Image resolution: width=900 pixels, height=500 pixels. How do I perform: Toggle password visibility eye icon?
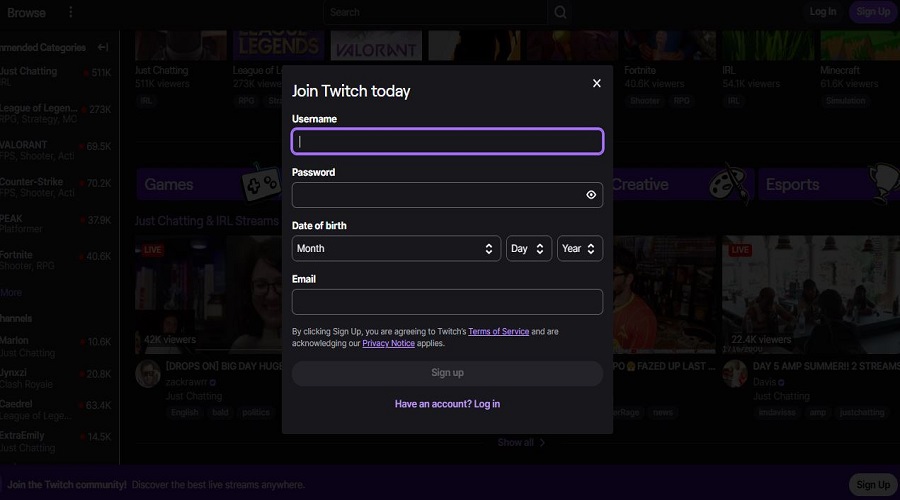pos(591,195)
